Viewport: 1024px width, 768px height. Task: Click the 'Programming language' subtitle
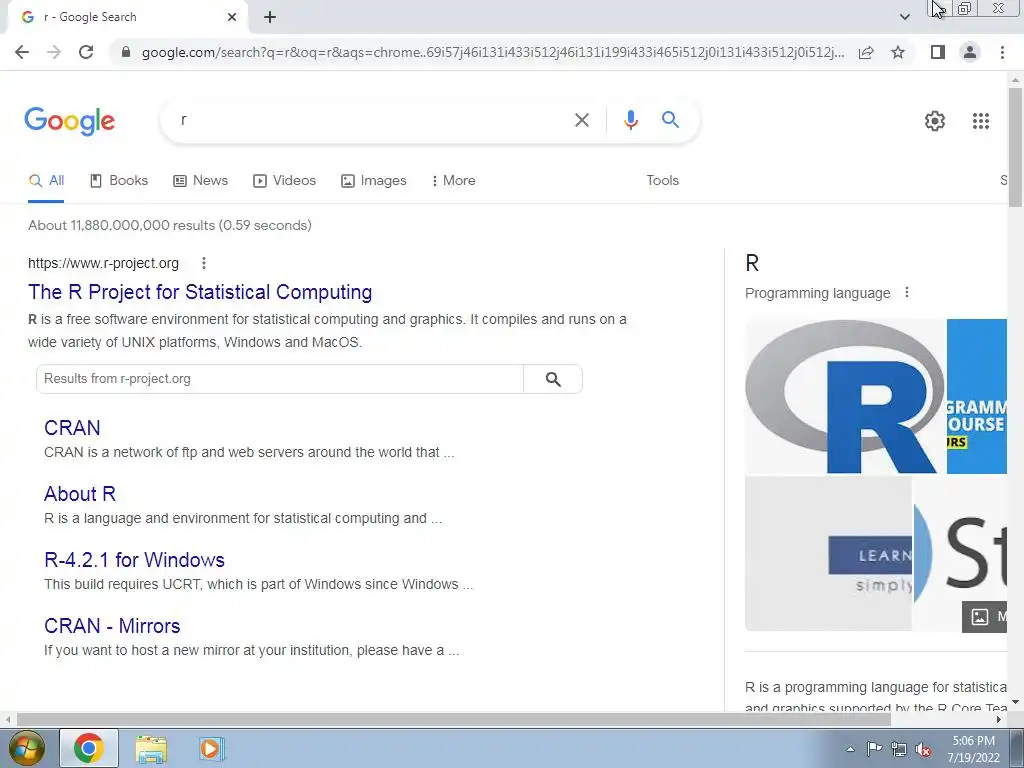818,293
